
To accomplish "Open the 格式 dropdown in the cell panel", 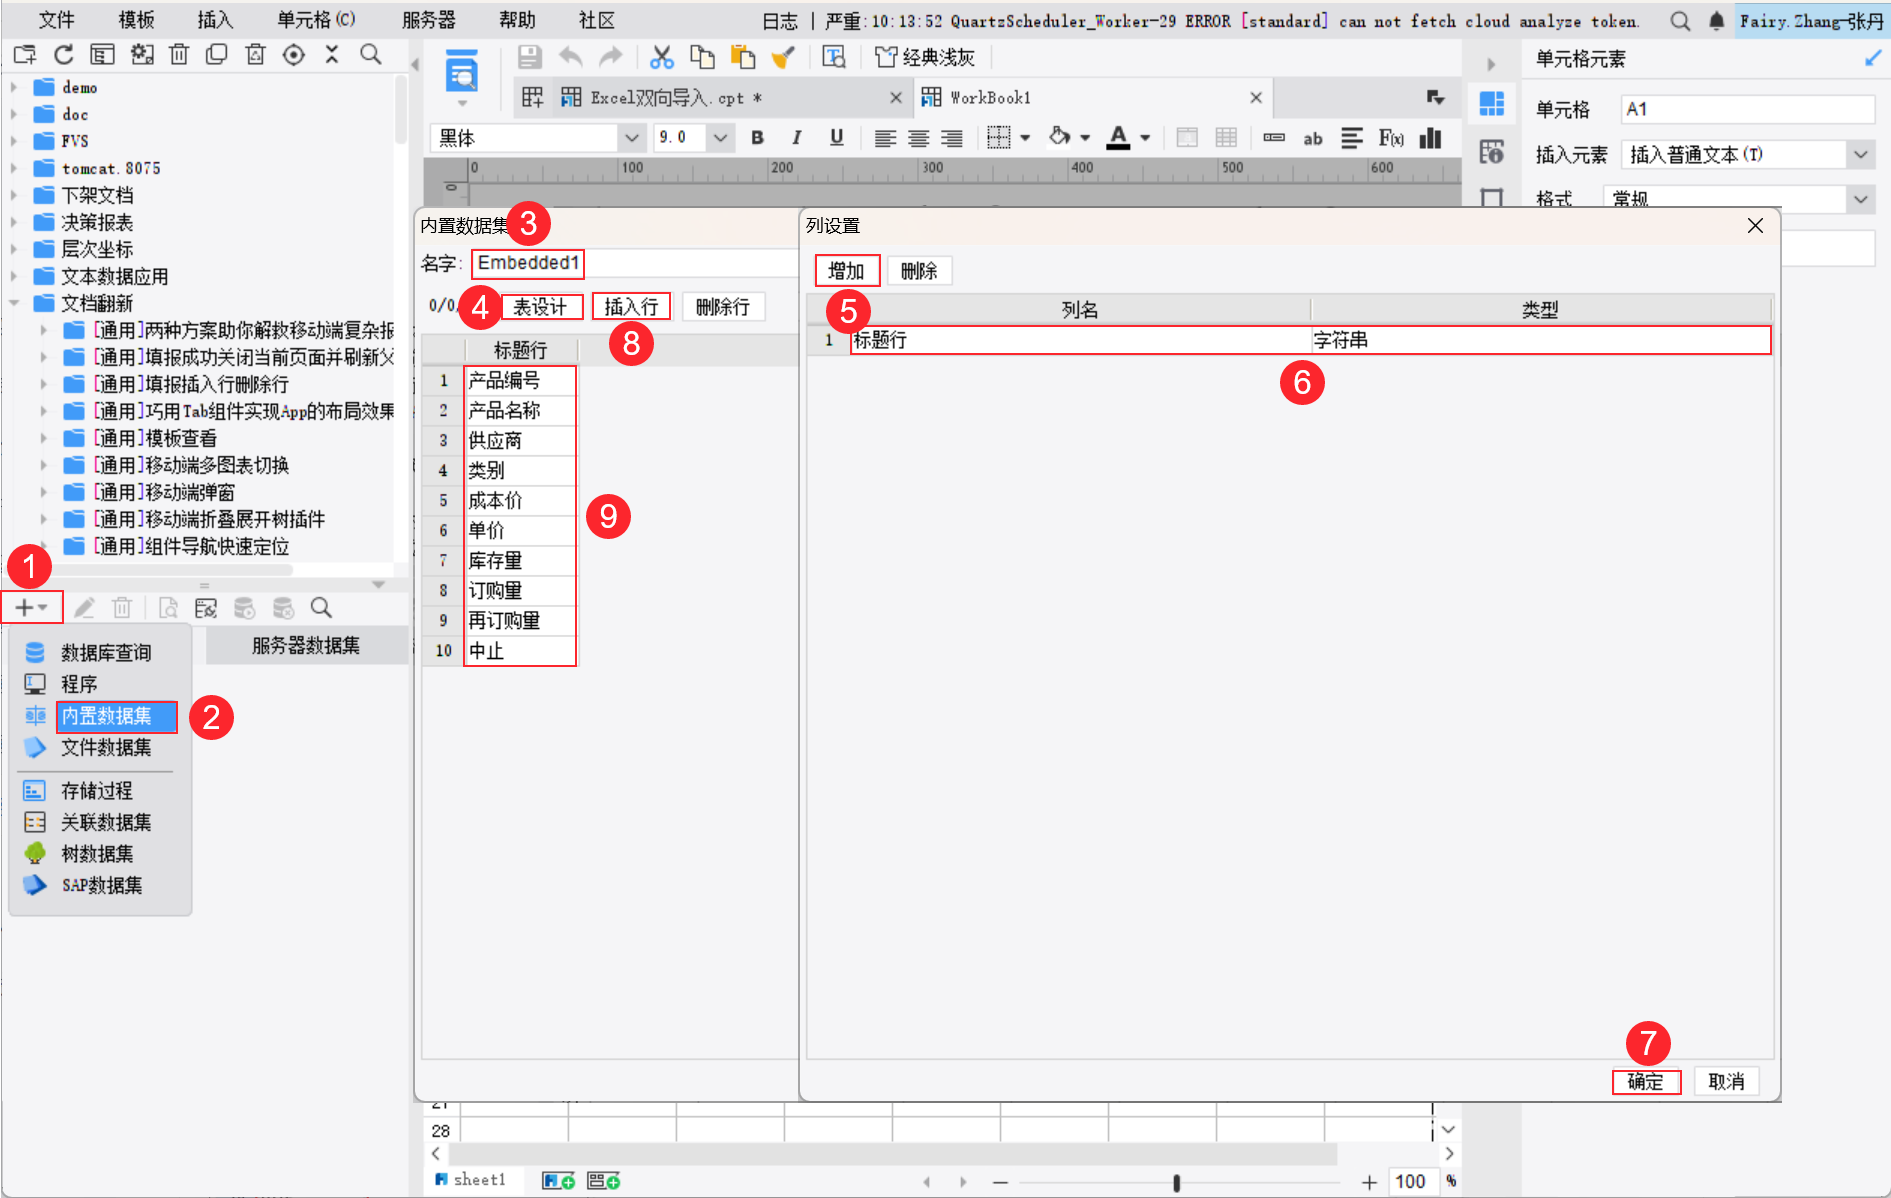I will (x=1860, y=199).
